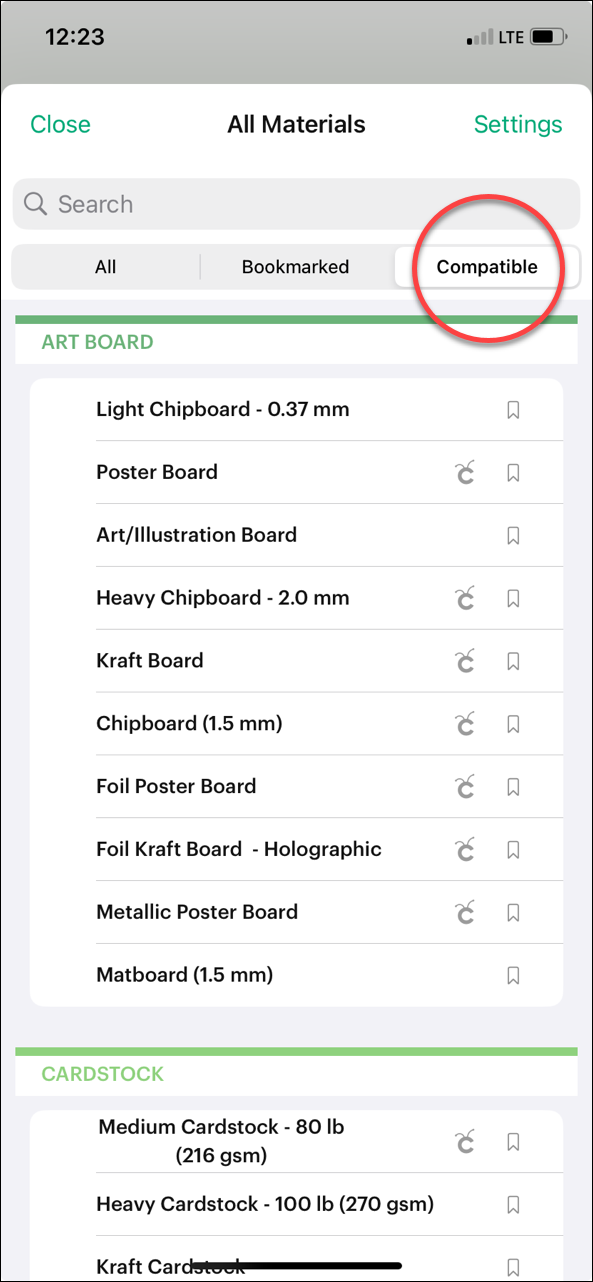
Task: Open the Bookmarked filter tab
Action: (x=295, y=267)
